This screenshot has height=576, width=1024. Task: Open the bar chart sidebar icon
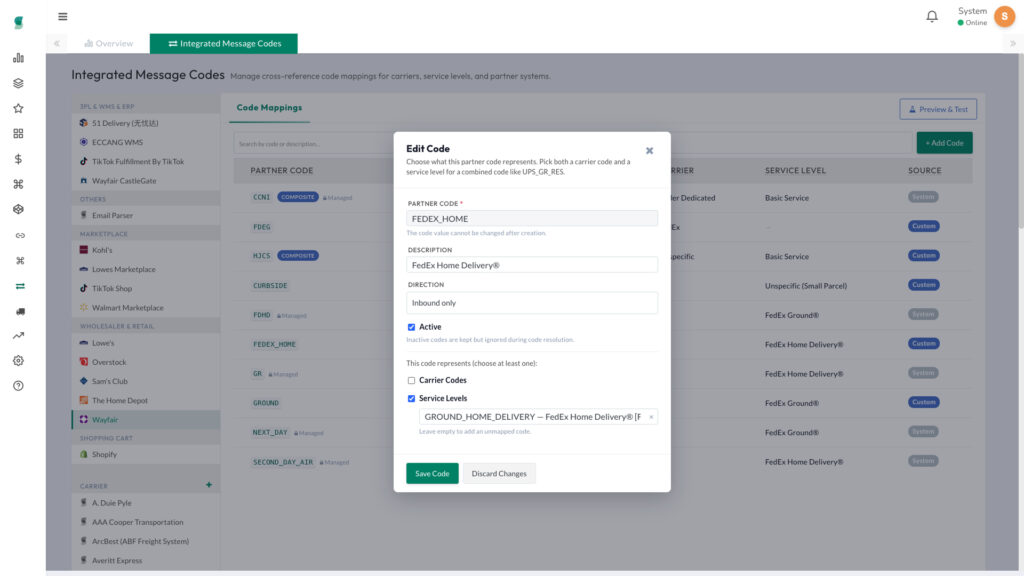pyautogui.click(x=18, y=58)
